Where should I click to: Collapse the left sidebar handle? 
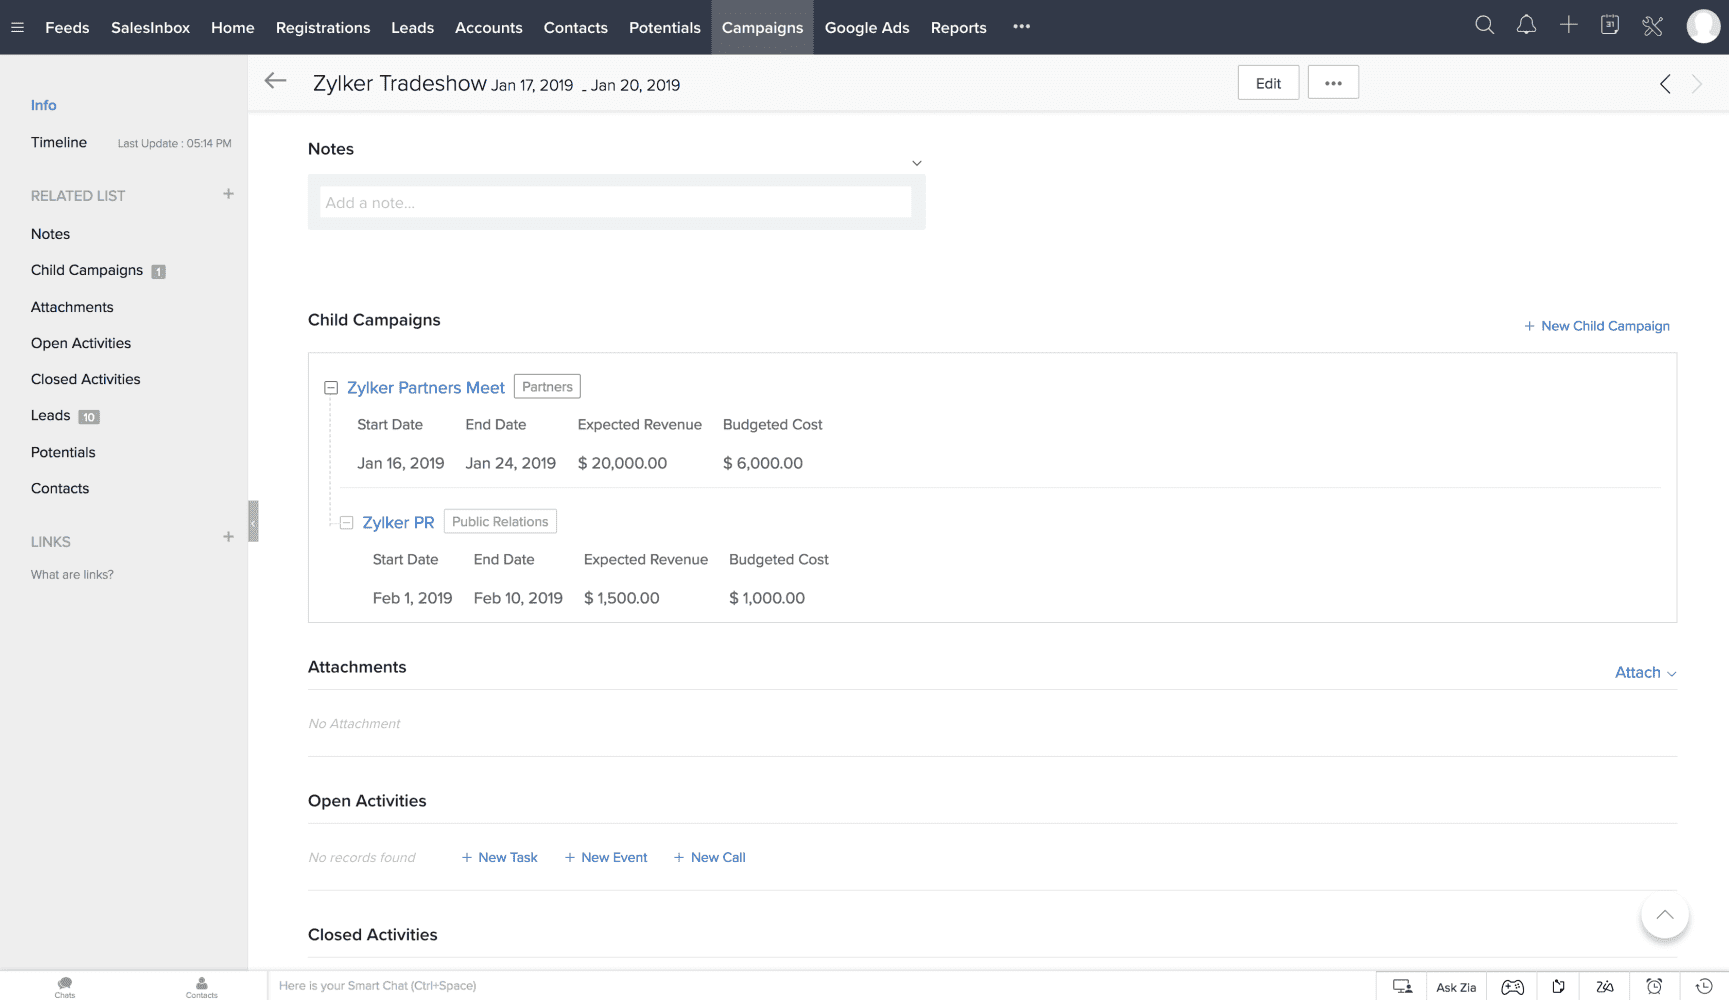coord(253,521)
